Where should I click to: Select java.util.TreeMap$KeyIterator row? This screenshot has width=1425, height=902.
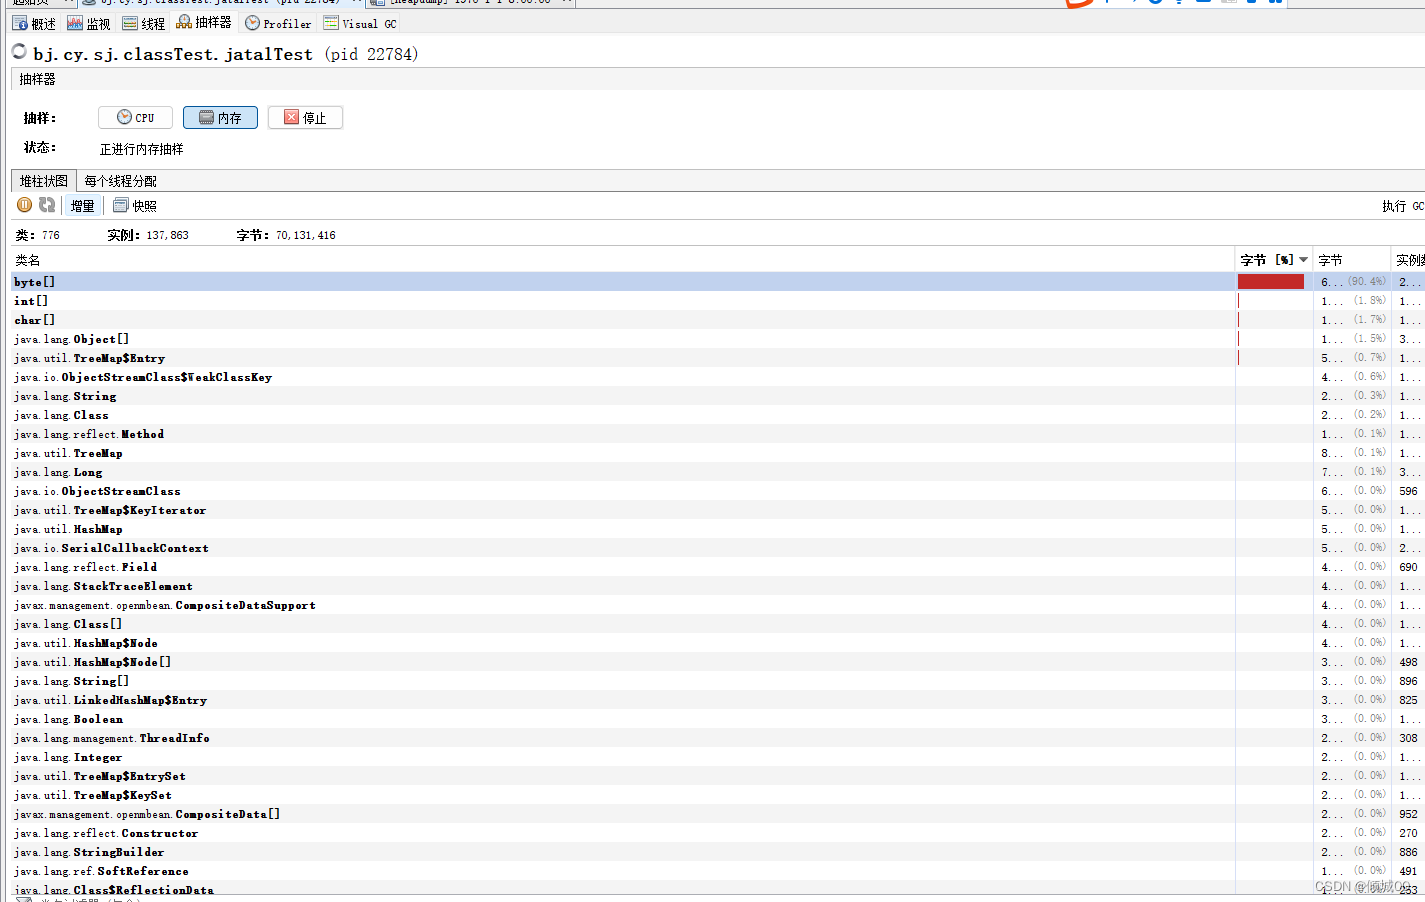(718, 510)
